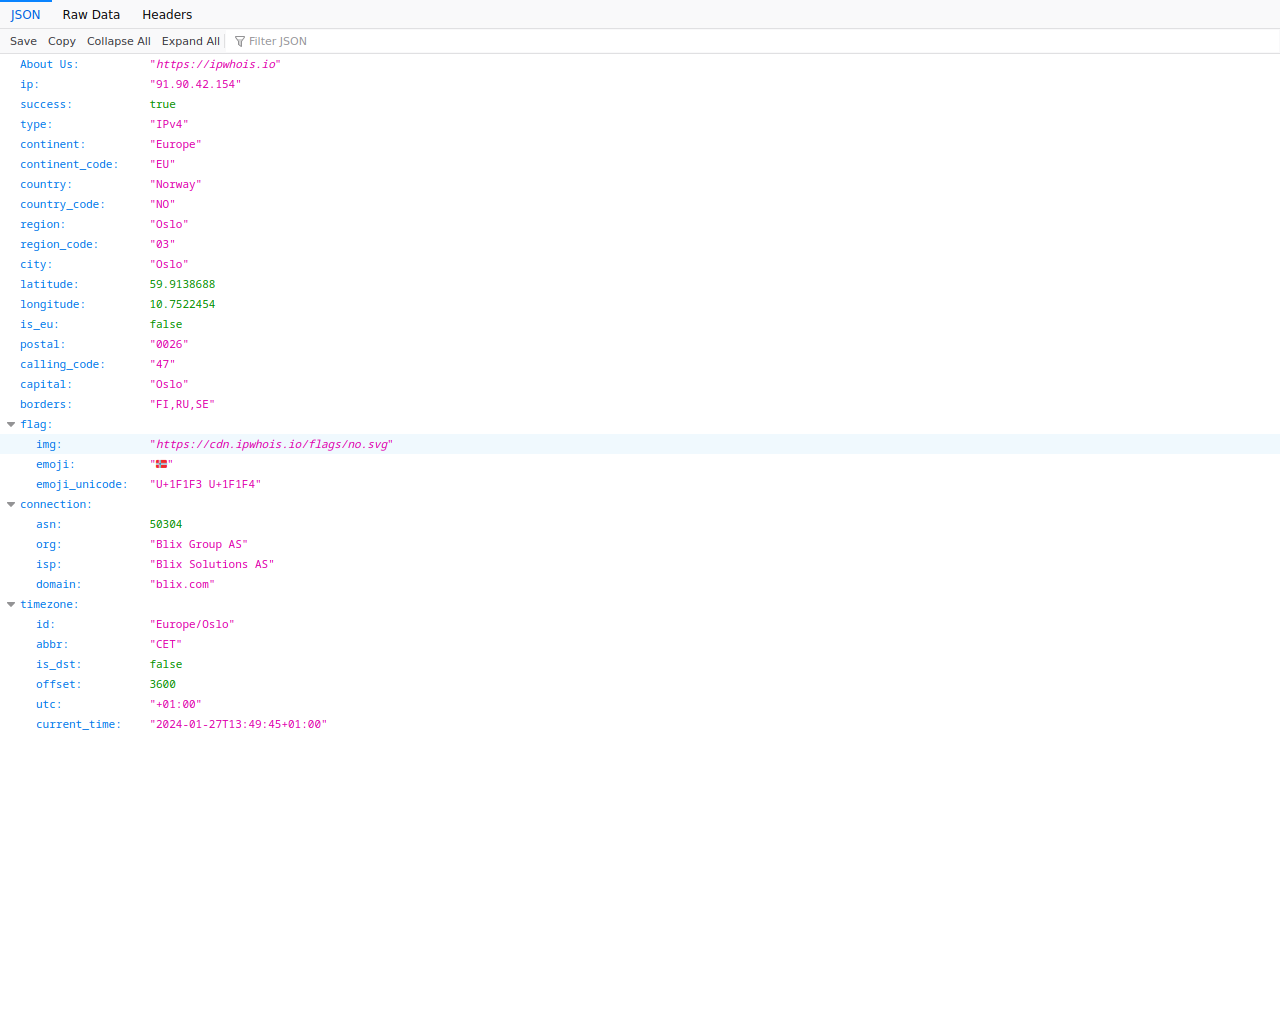
Task: Click the Norway flag emoji value
Action: pos(161,464)
